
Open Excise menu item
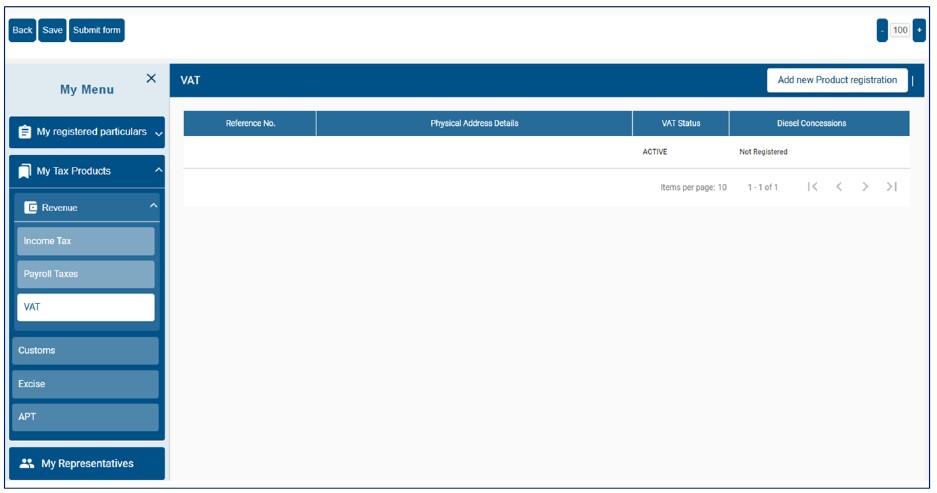click(85, 384)
